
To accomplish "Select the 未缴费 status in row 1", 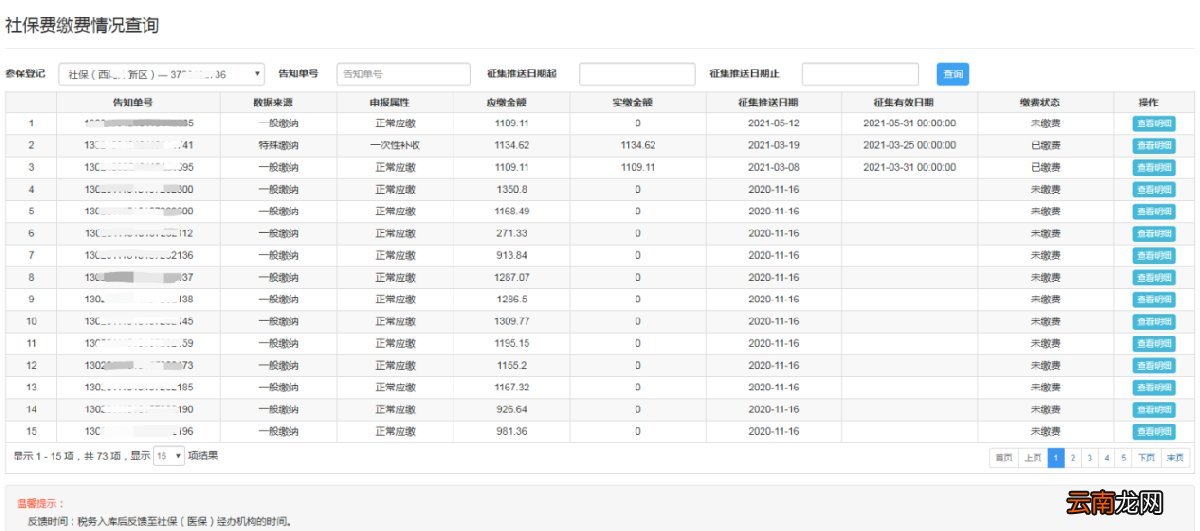I will tap(1045, 124).
